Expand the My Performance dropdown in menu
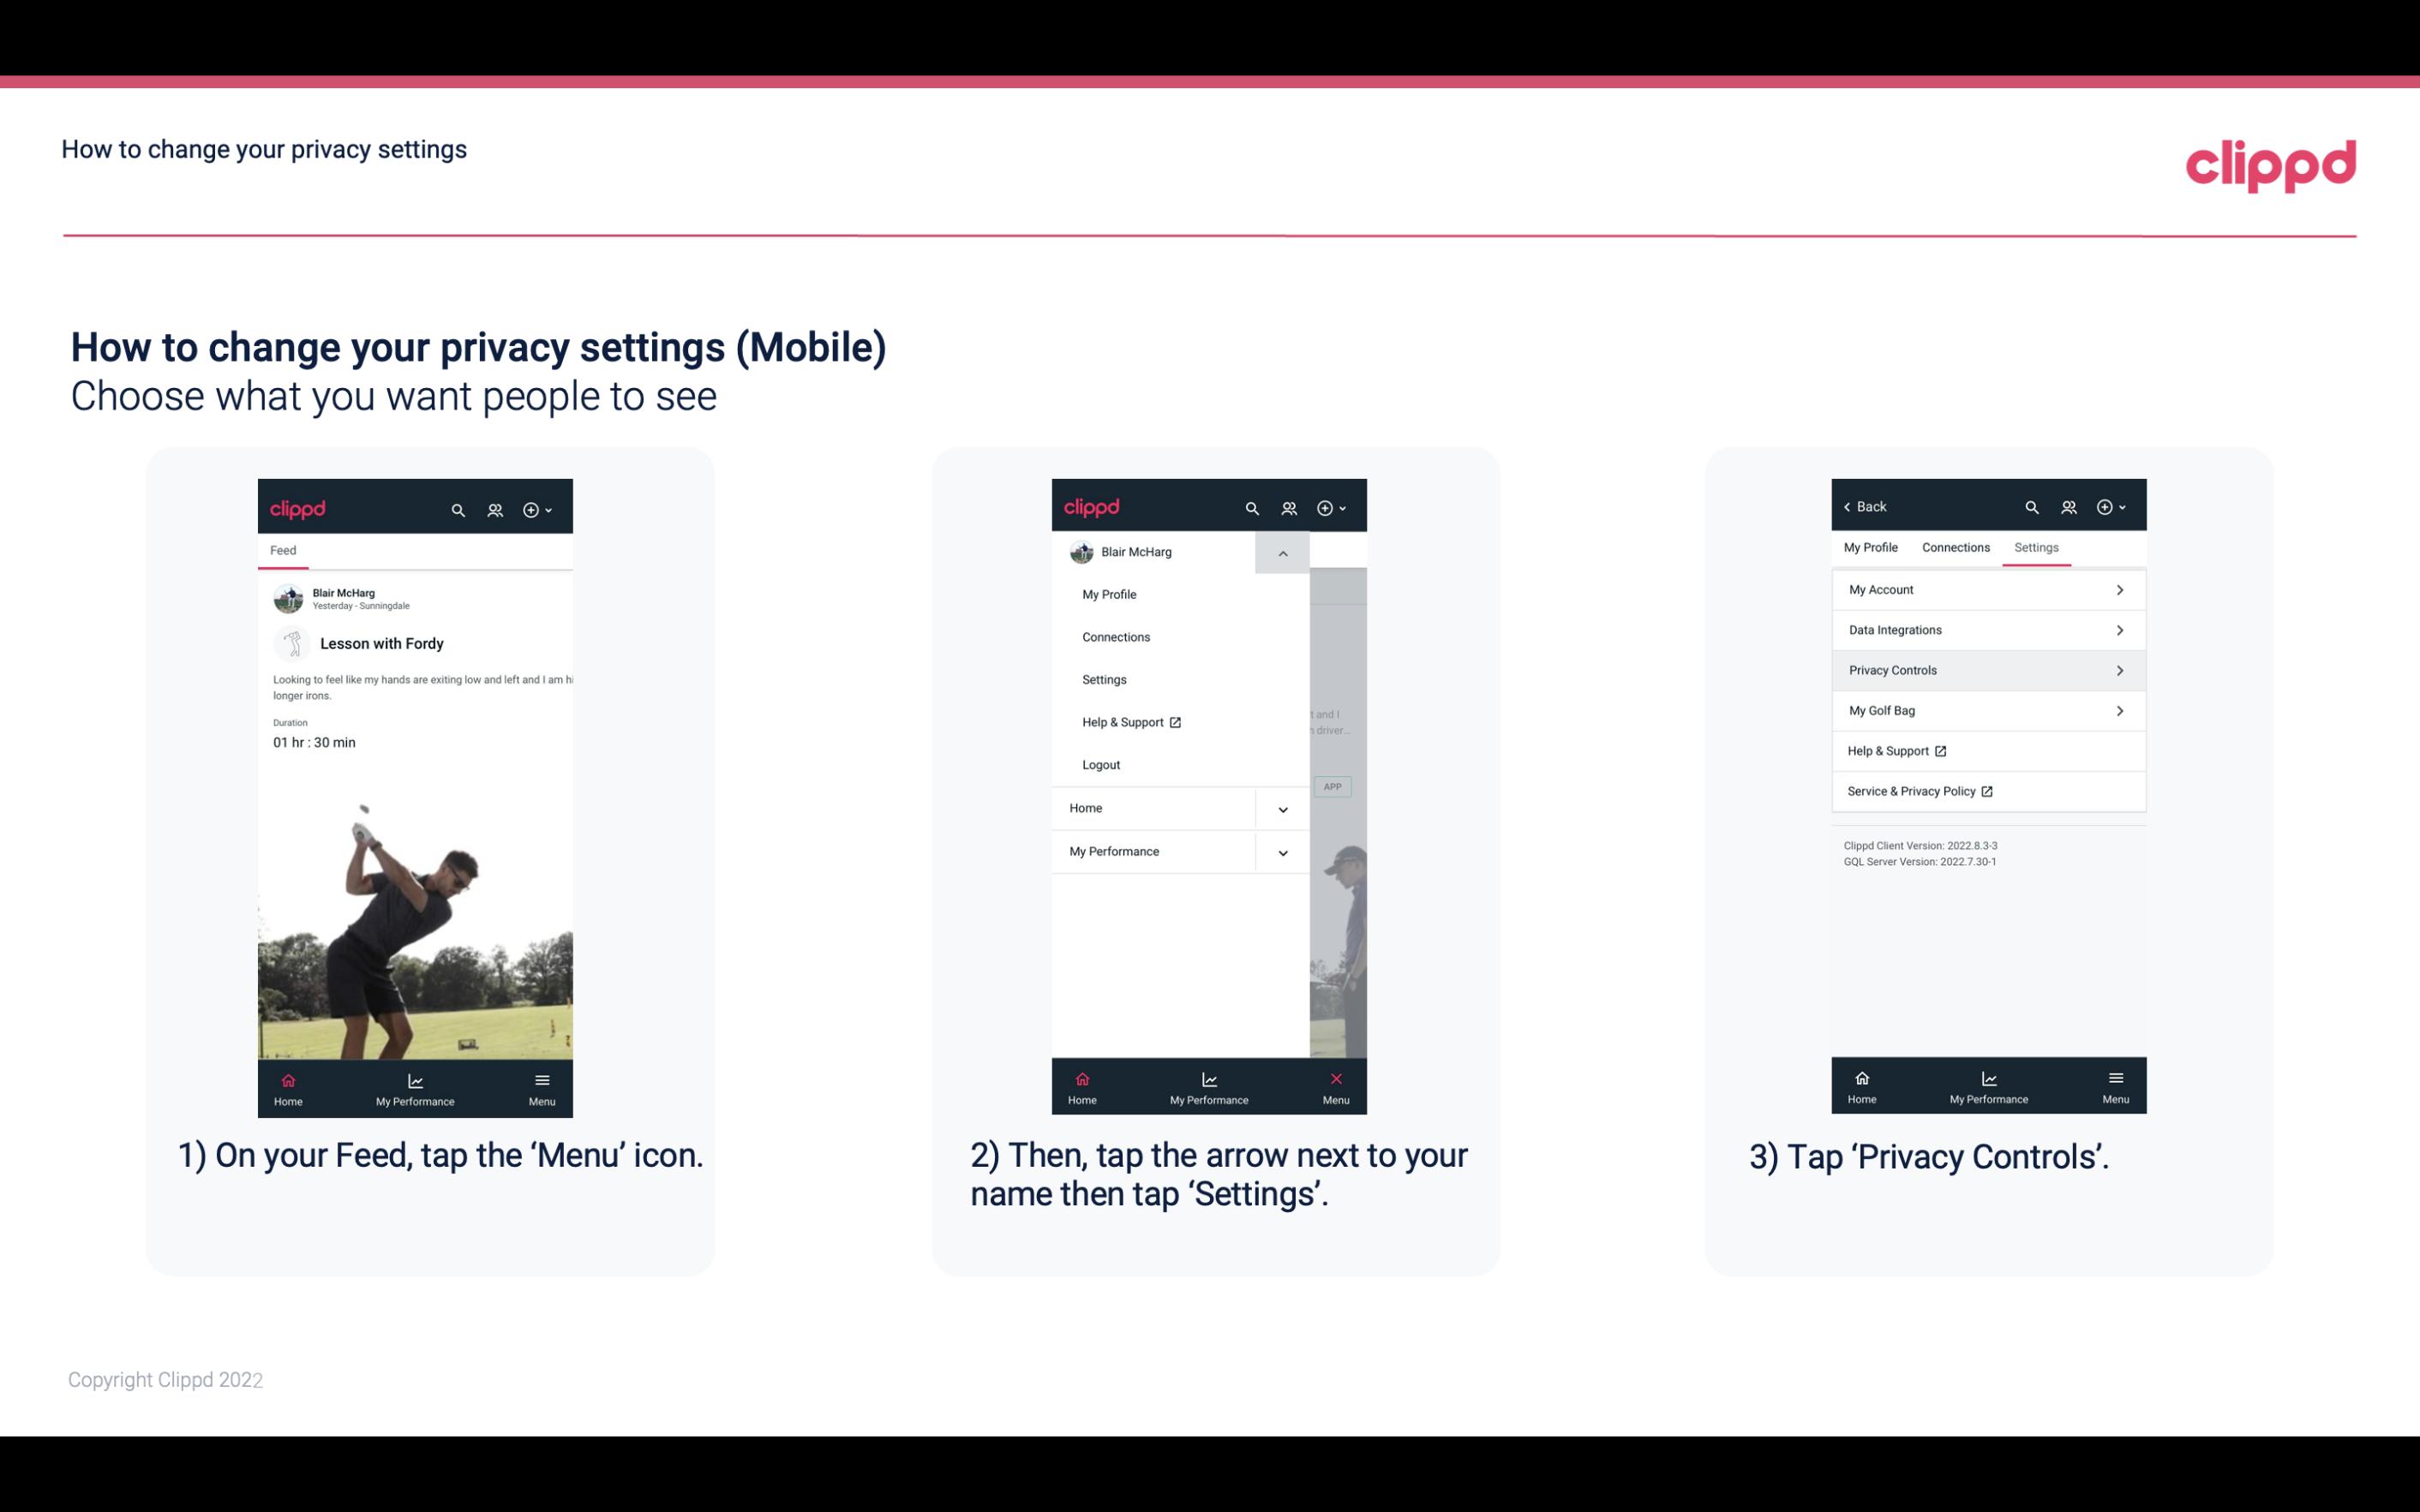Image resolution: width=2420 pixels, height=1512 pixels. point(1282,850)
